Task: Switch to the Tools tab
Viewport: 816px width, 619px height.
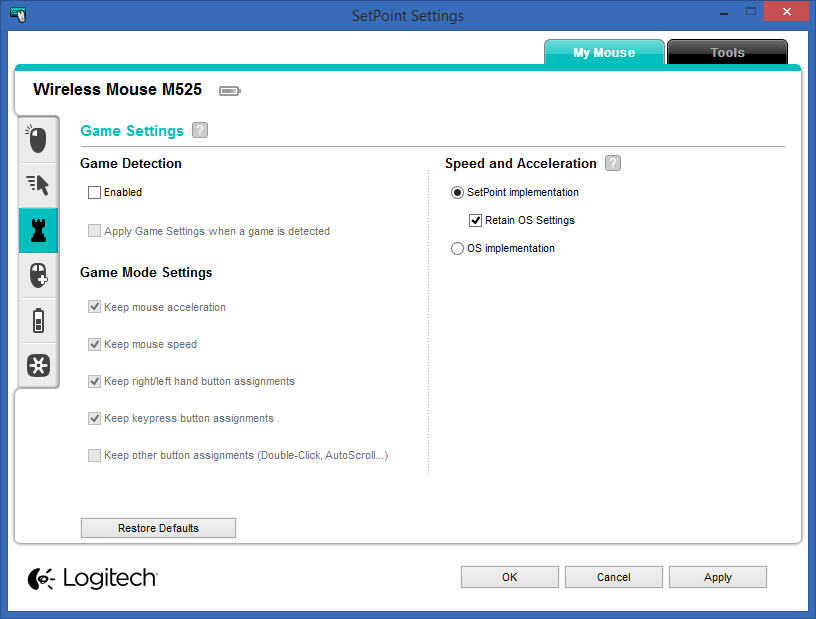Action: click(728, 52)
